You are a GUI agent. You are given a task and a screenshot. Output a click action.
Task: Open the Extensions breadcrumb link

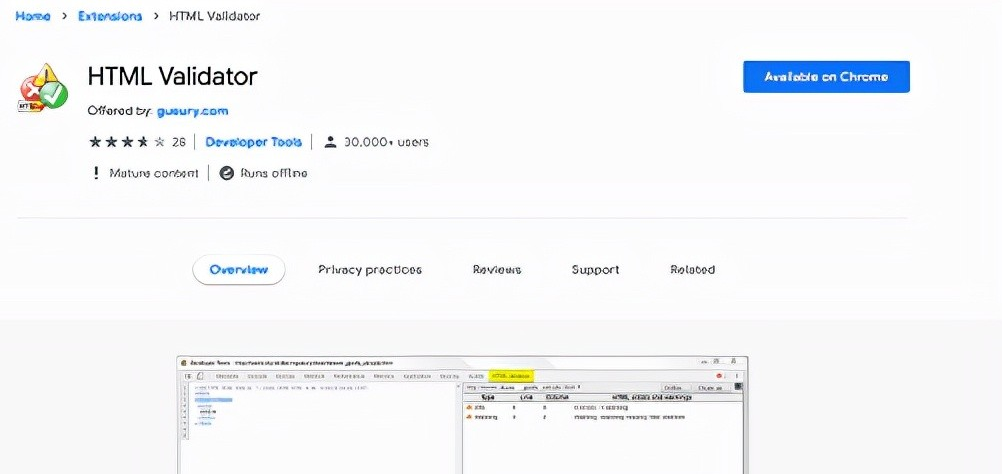tap(110, 17)
